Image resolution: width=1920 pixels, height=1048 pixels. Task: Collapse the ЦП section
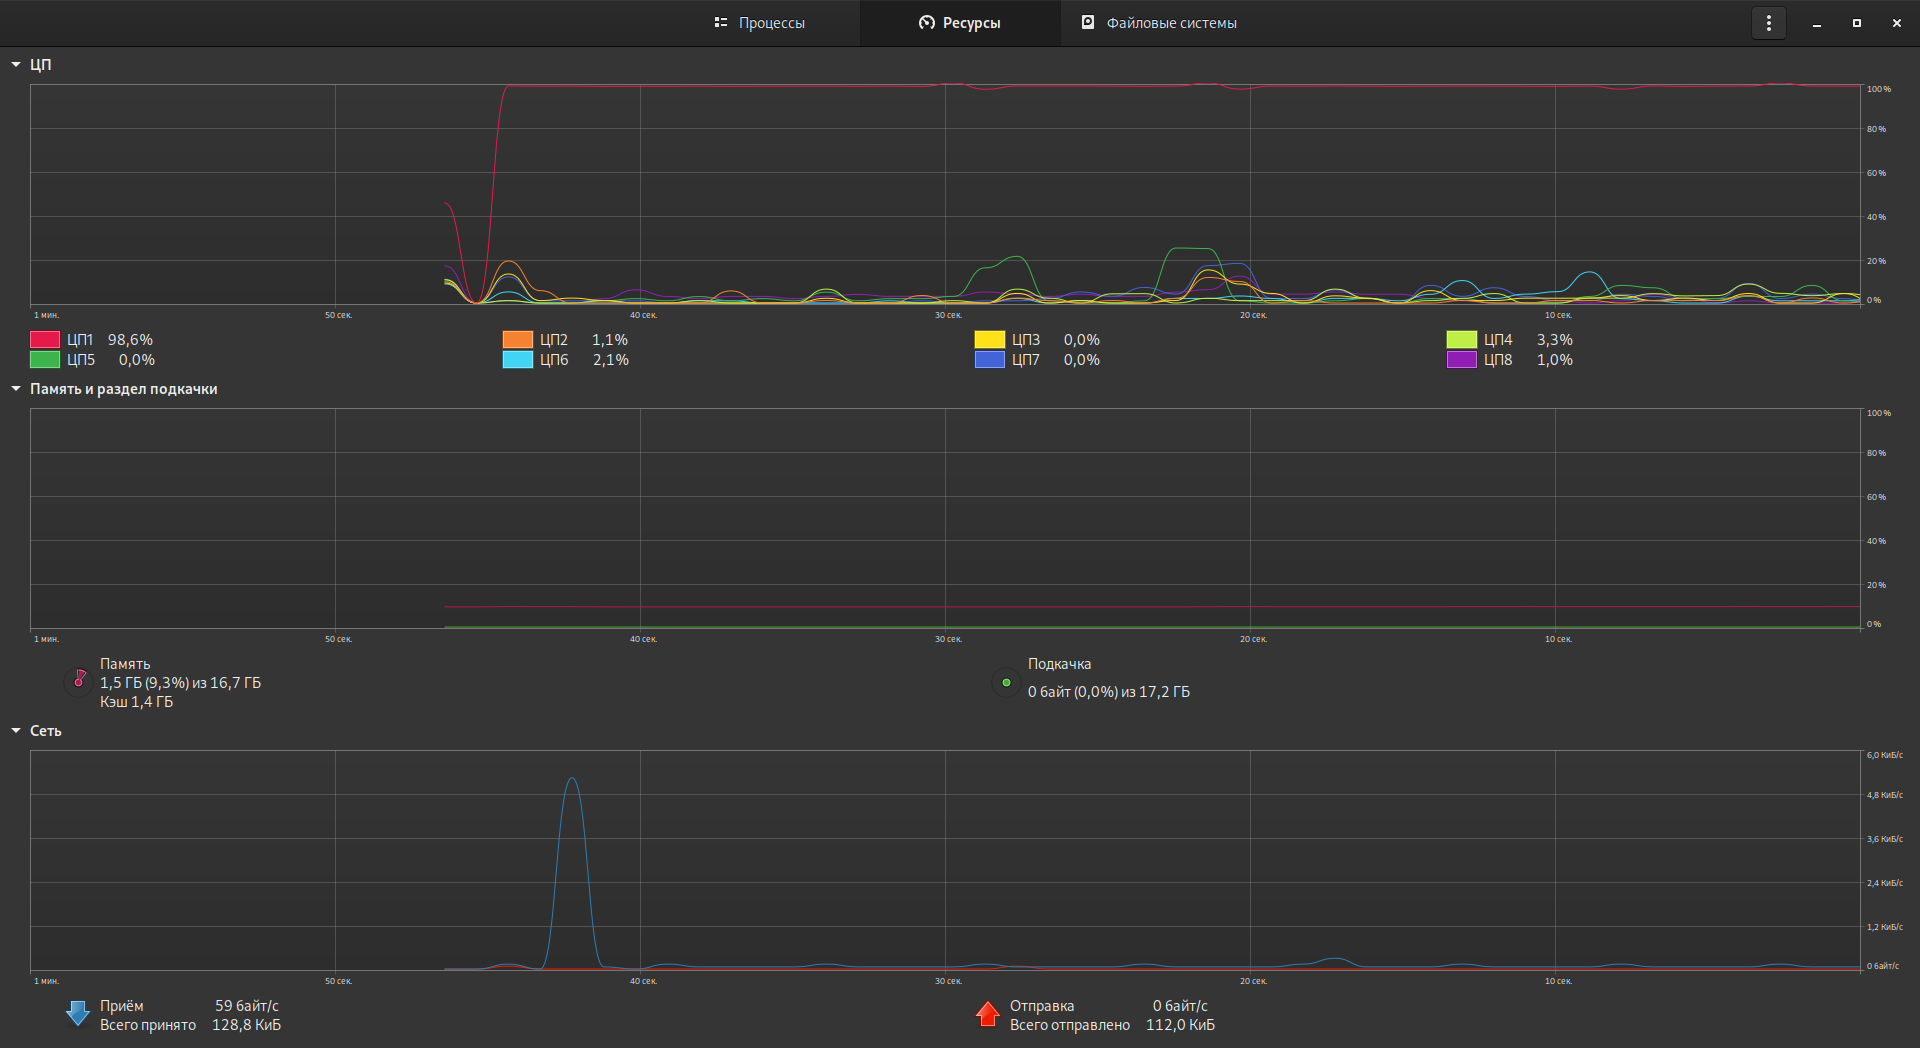coord(16,64)
